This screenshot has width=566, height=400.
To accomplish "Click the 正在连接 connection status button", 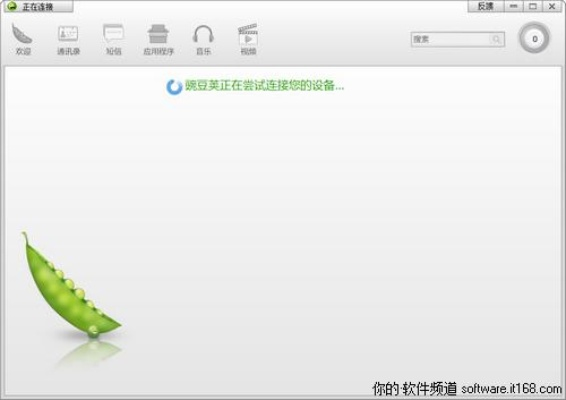I will coord(39,6).
